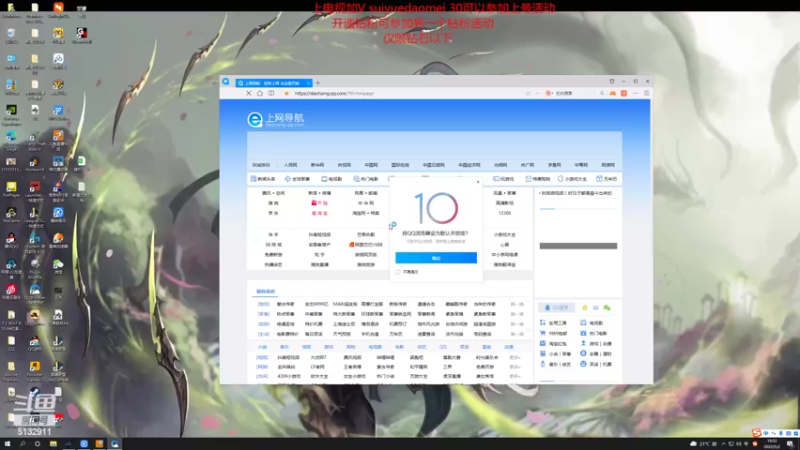This screenshot has width=800, height=450.
Task: Select the 综艺 category tab
Action: (421, 347)
